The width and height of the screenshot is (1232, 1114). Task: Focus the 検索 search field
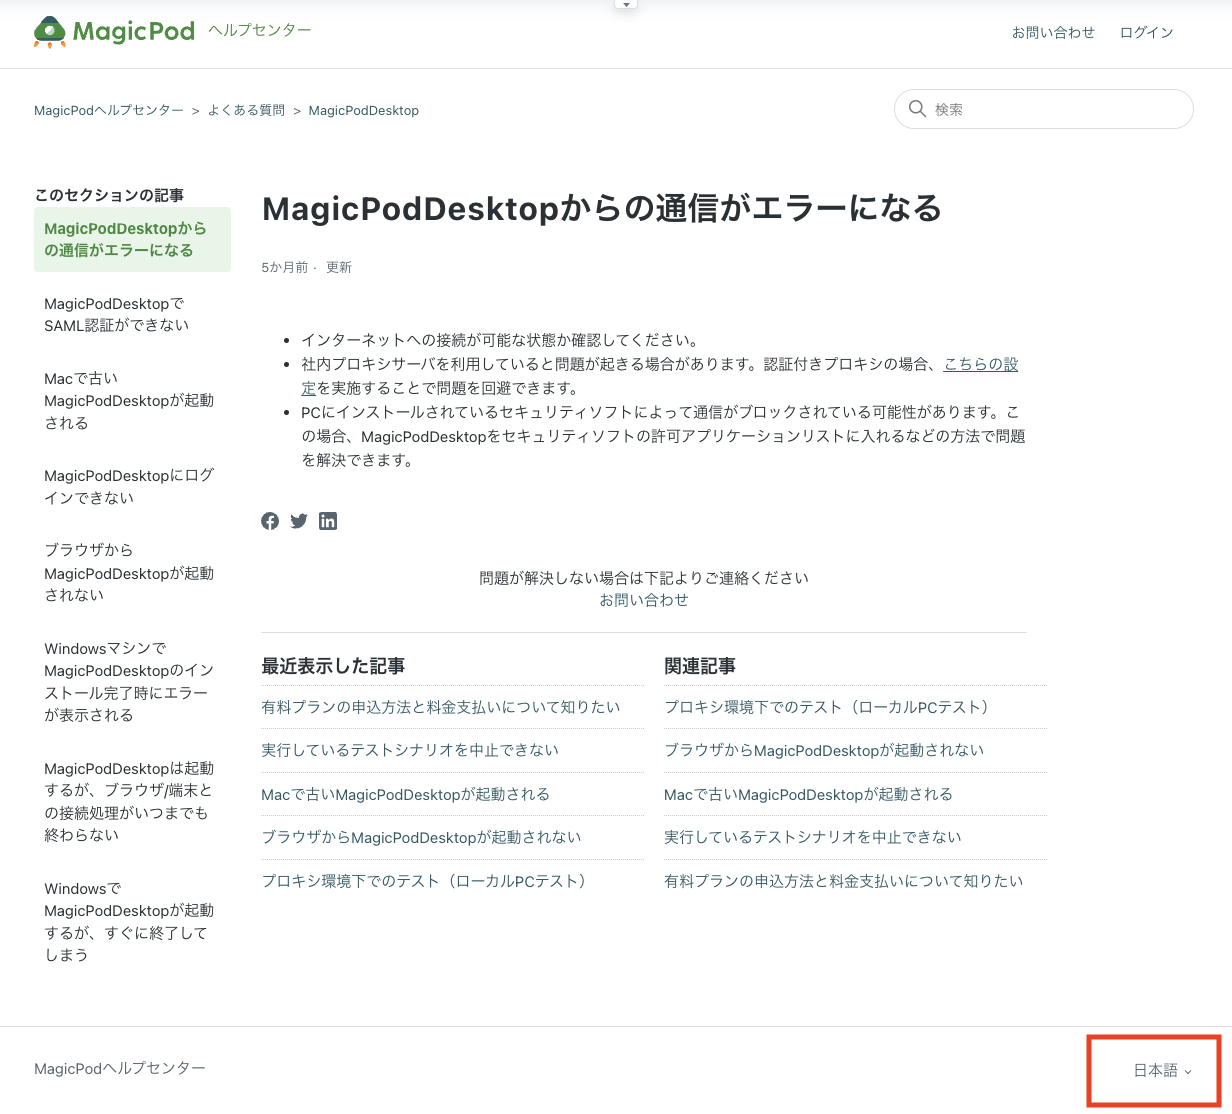(1044, 109)
